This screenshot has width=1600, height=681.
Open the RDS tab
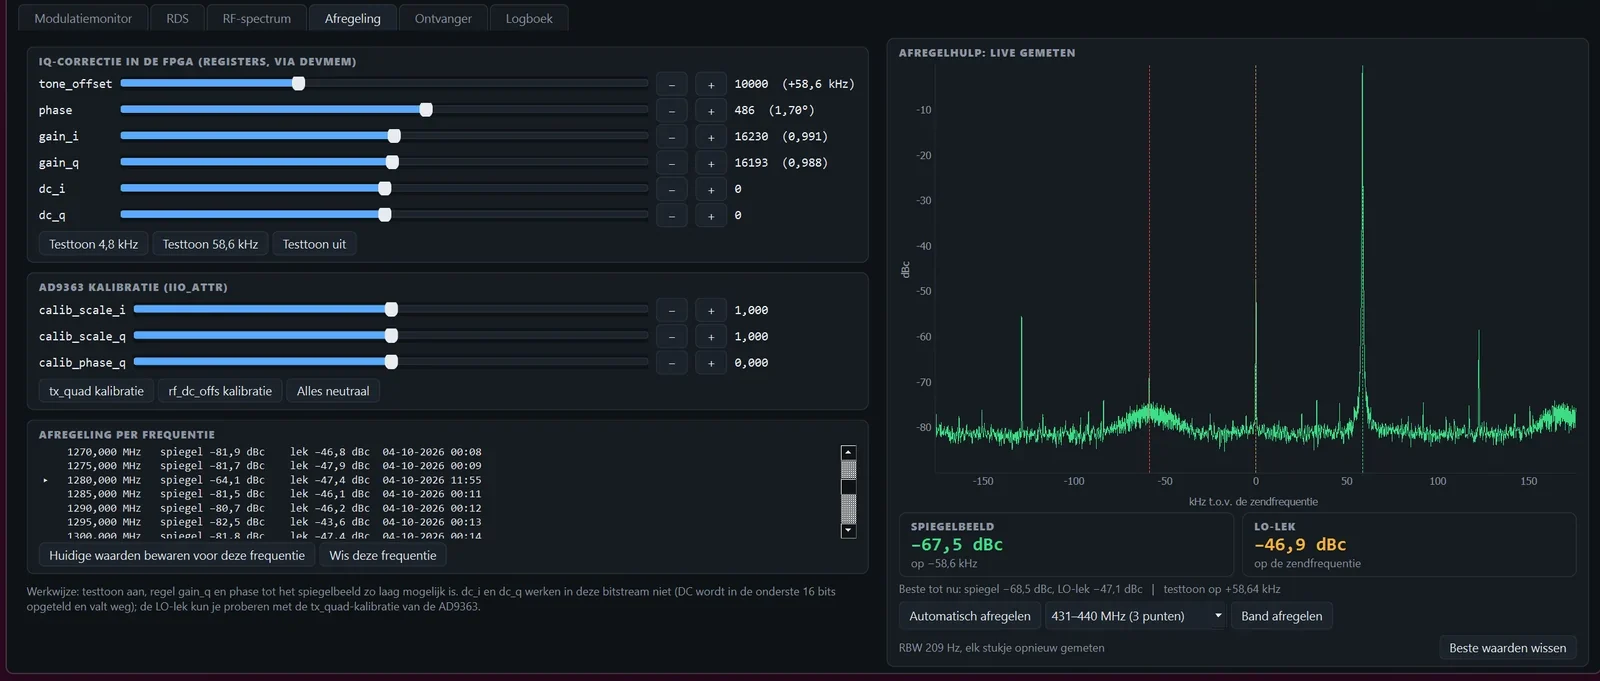pyautogui.click(x=177, y=18)
